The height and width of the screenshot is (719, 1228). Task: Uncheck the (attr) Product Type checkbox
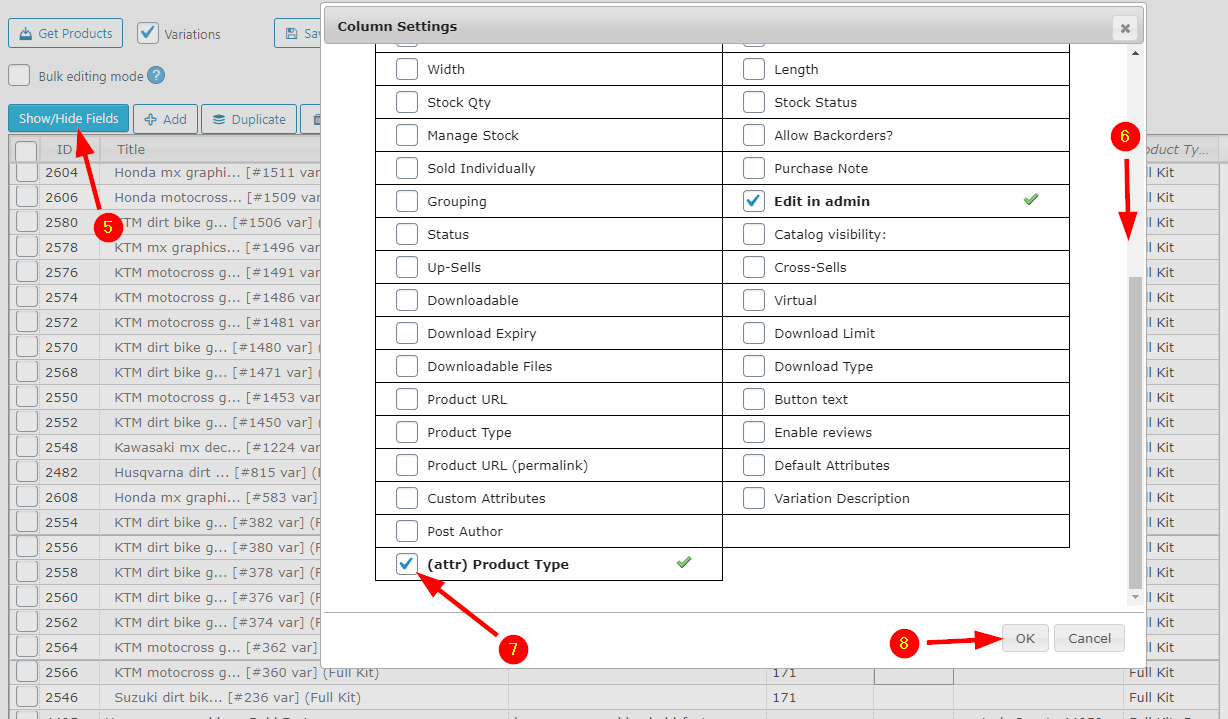(406, 564)
